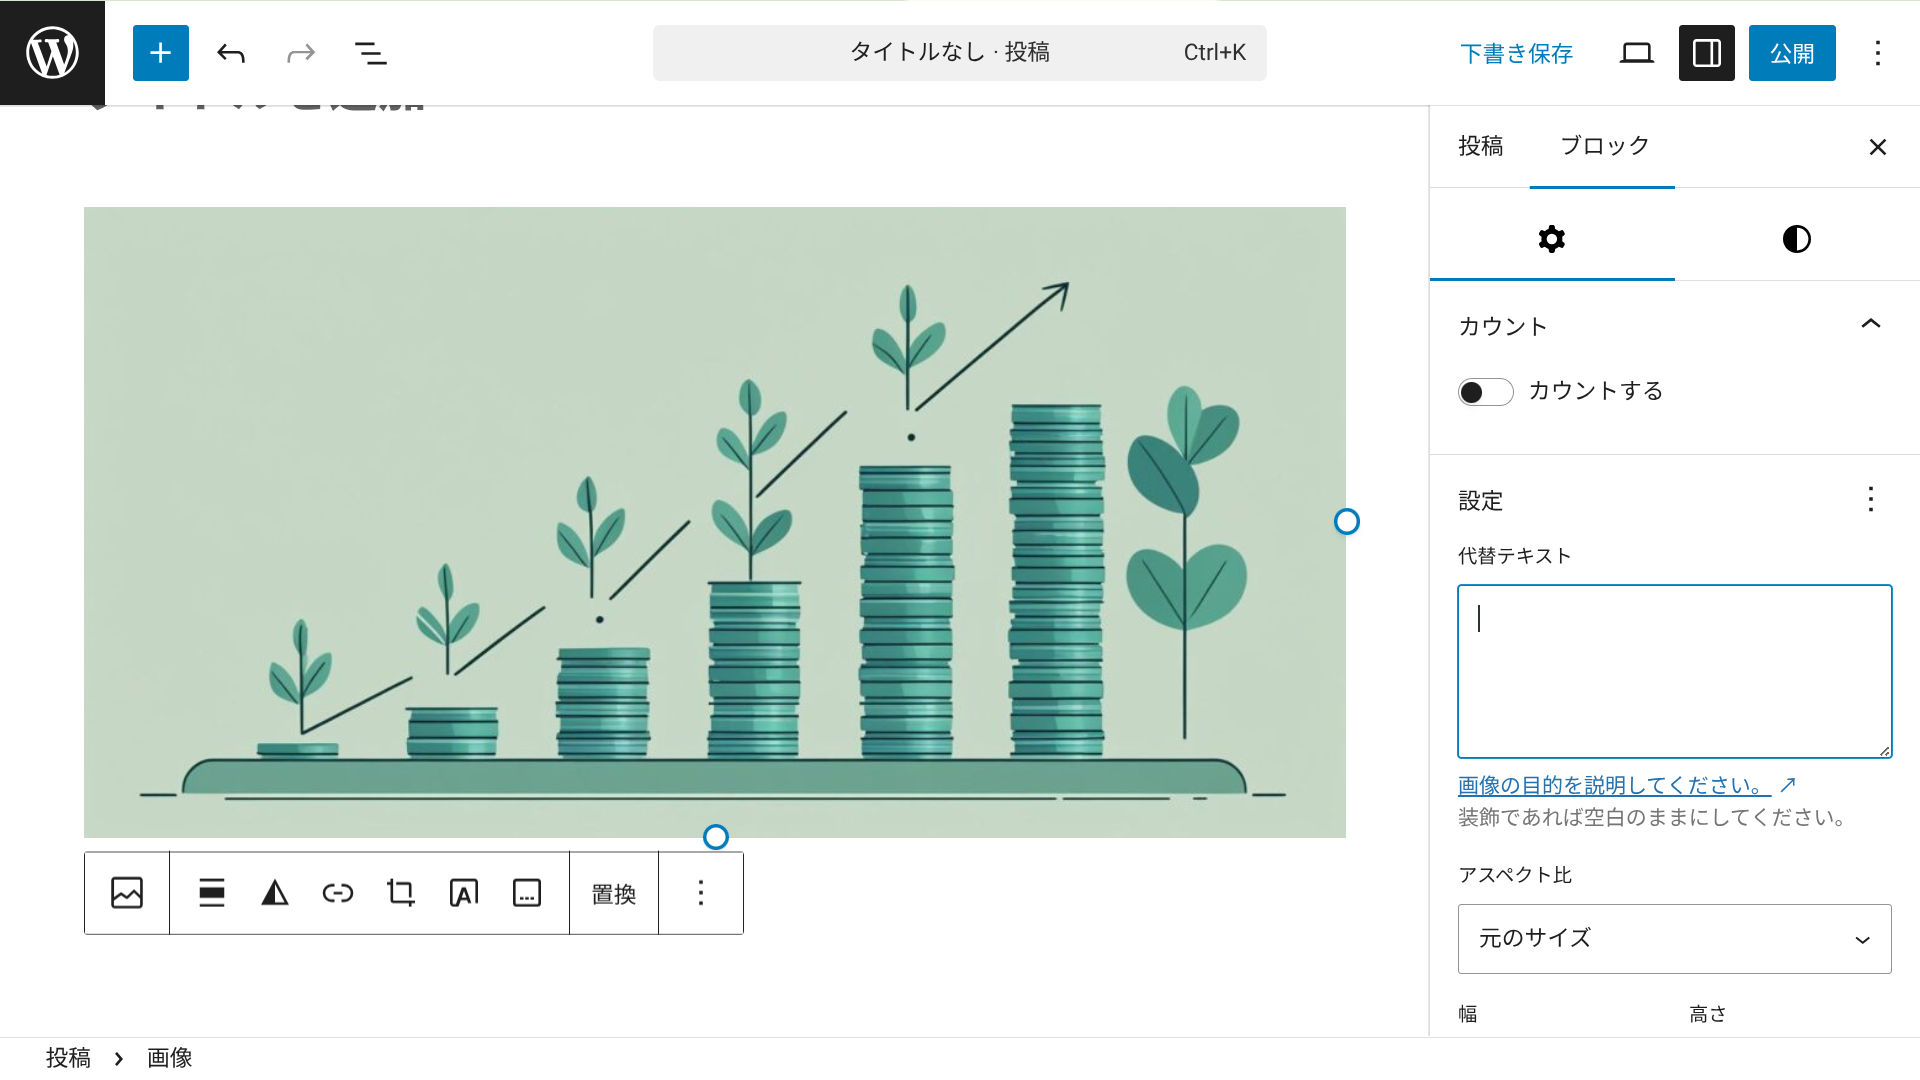The width and height of the screenshot is (1920, 1080).
Task: Crop the selected image
Action: 400,893
